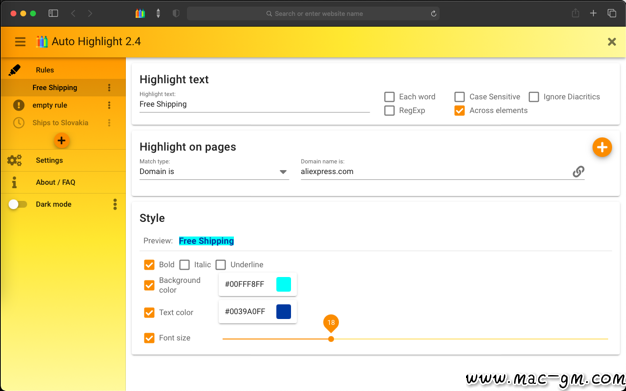Open the hamburger menu in Auto Highlight
626x391 pixels.
pos(20,42)
